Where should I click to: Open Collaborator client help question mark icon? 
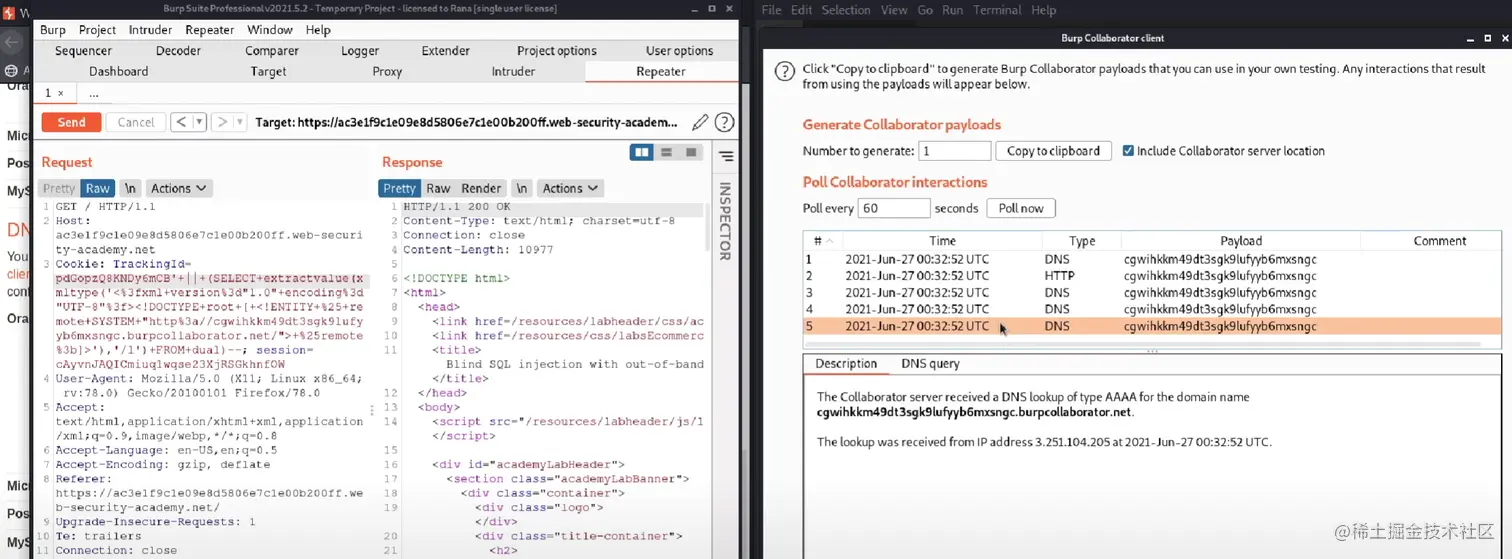coord(784,71)
